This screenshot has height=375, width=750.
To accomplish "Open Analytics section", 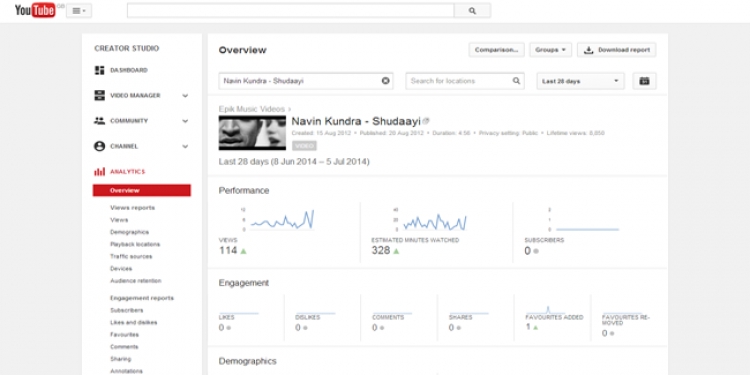I will click(127, 172).
